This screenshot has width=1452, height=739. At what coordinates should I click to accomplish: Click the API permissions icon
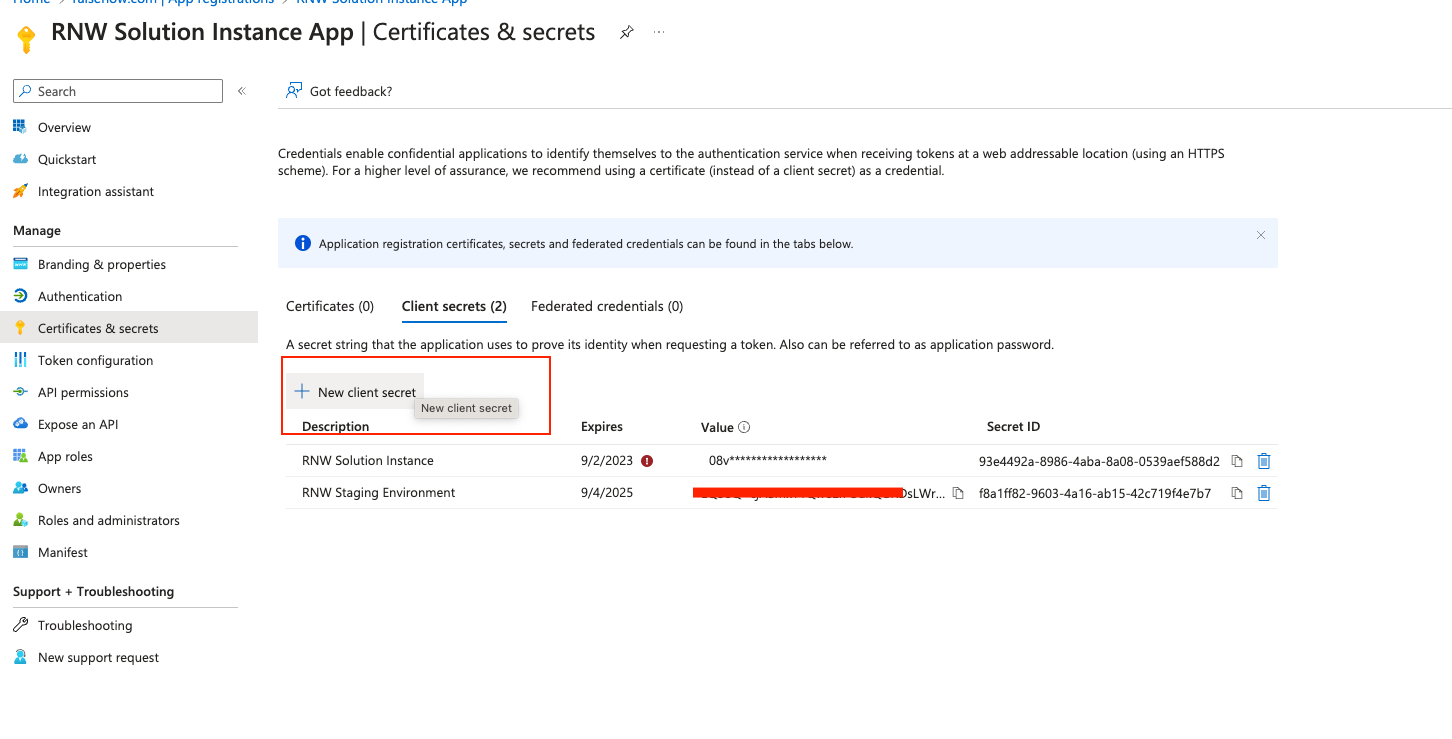pos(19,392)
